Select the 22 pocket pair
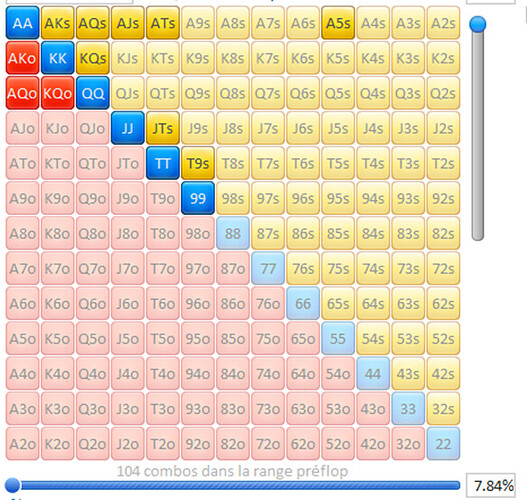Screen dimensions: 527x500 coord(443,444)
